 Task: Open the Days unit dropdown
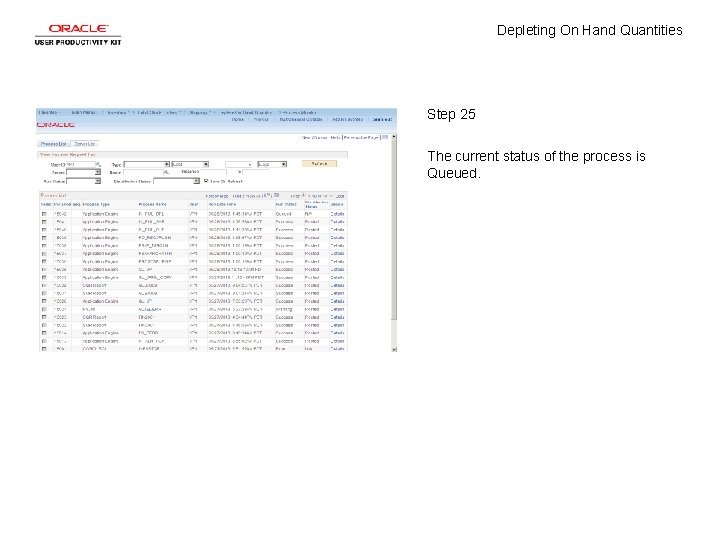[272, 164]
